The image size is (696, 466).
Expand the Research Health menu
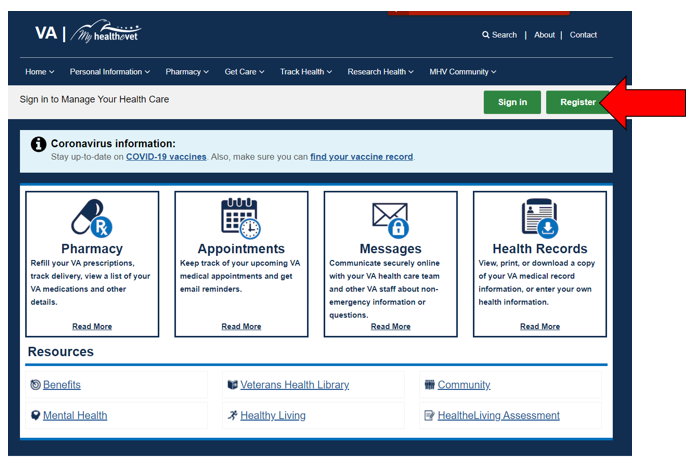[380, 72]
